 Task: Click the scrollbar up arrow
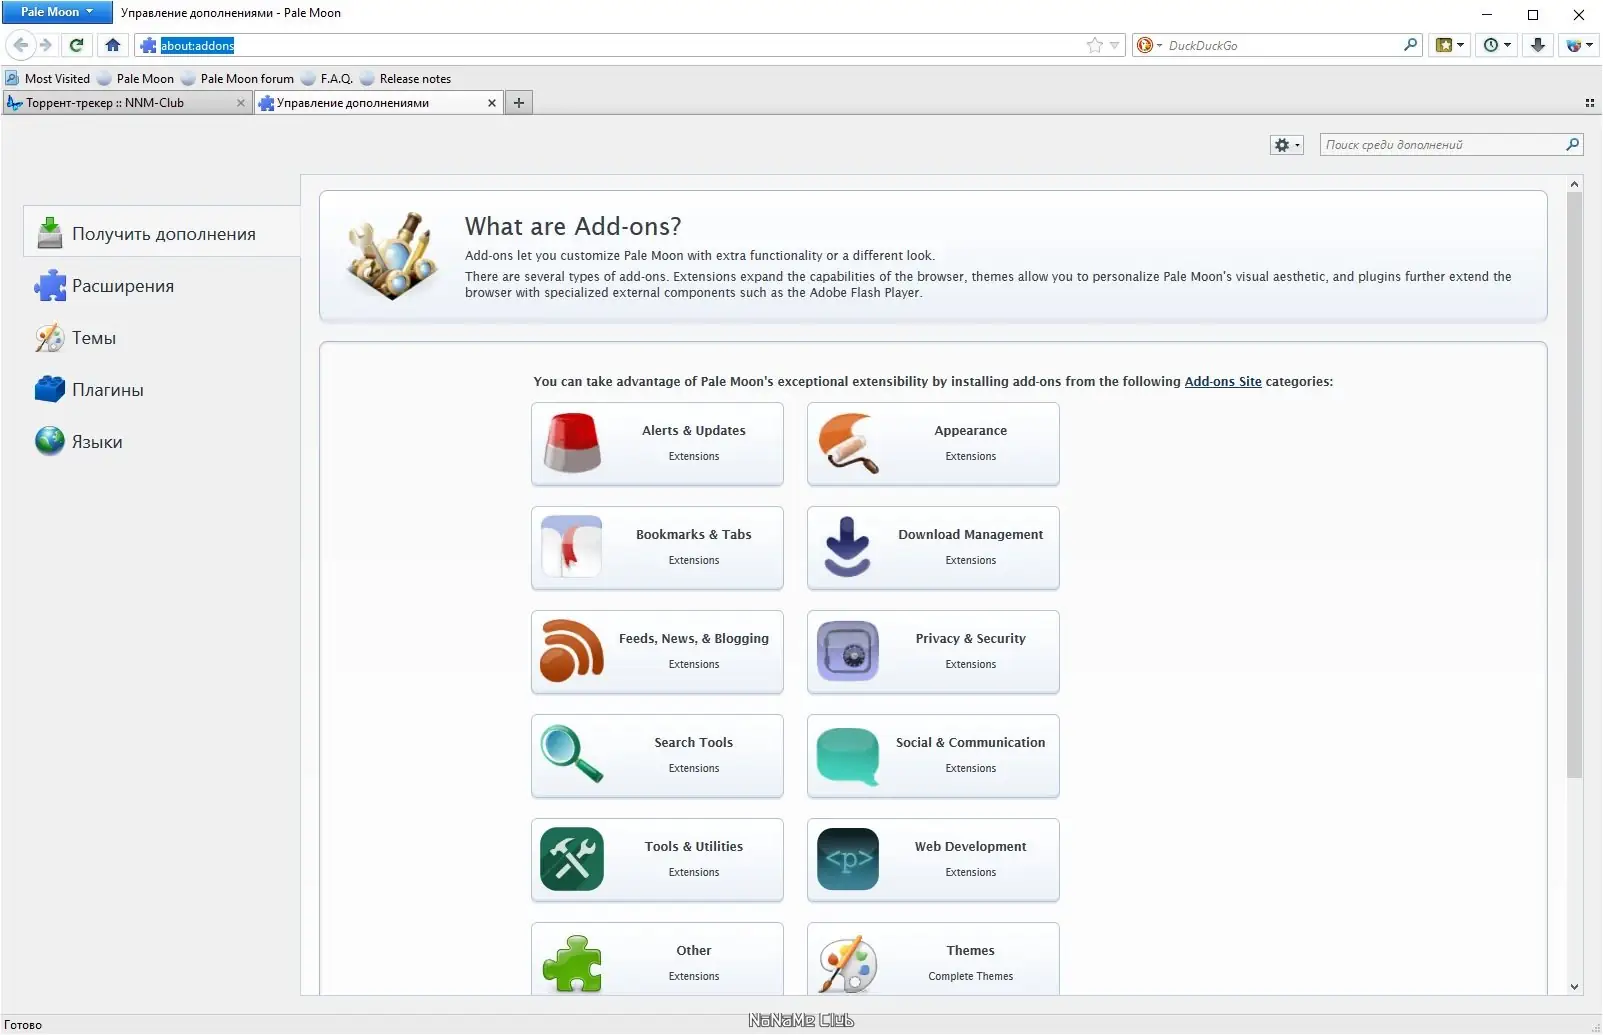click(x=1574, y=185)
